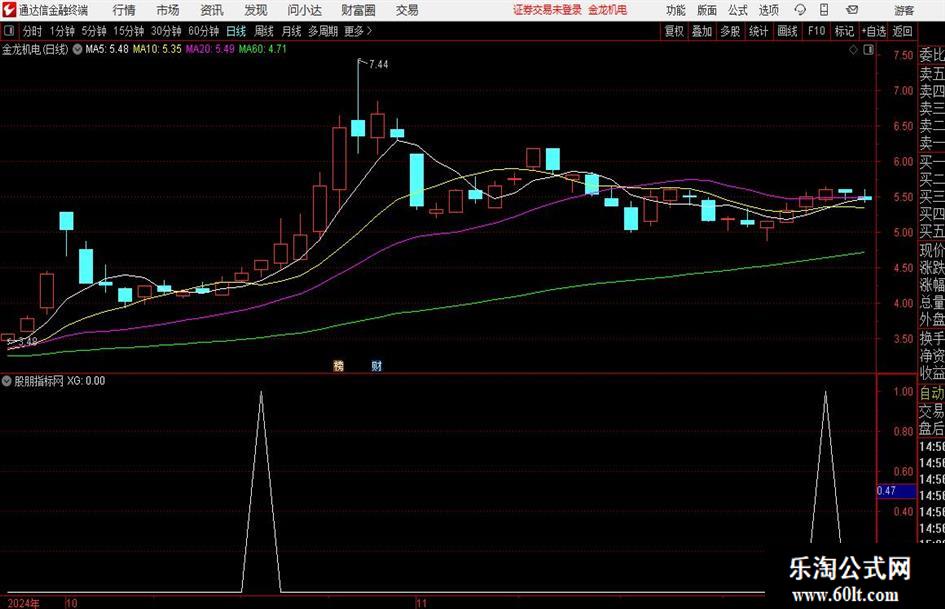Open settings icon beside 股朋指标网 indicator
This screenshot has height=609, width=945.
pyautogui.click(x=7, y=381)
